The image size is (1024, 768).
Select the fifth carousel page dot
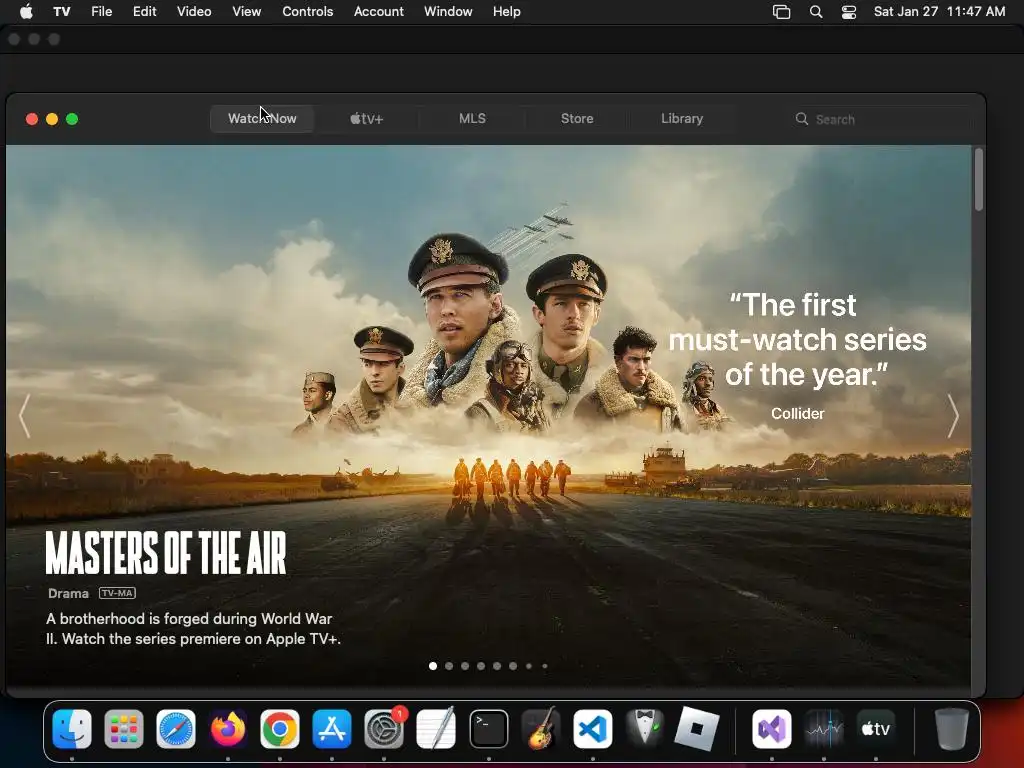(x=497, y=666)
